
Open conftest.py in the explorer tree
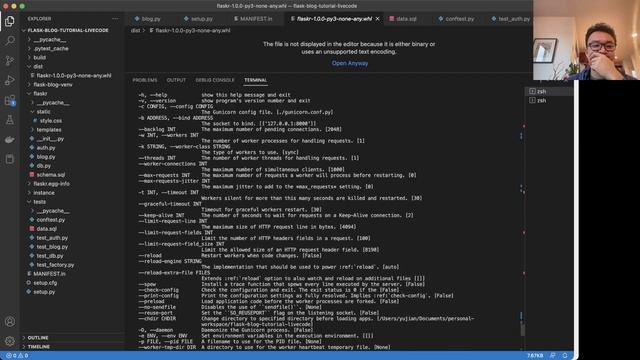click(x=51, y=220)
